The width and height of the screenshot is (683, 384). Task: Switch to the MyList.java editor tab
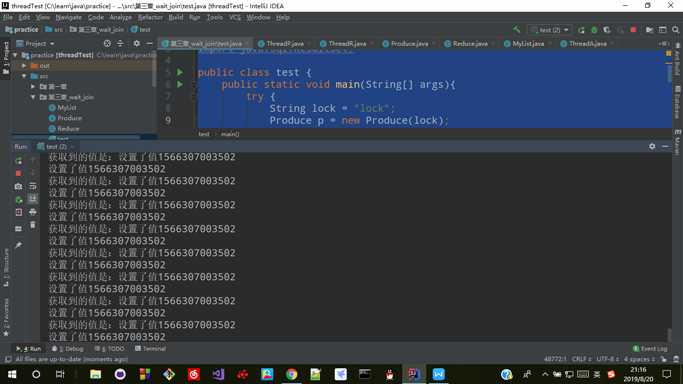pos(527,44)
